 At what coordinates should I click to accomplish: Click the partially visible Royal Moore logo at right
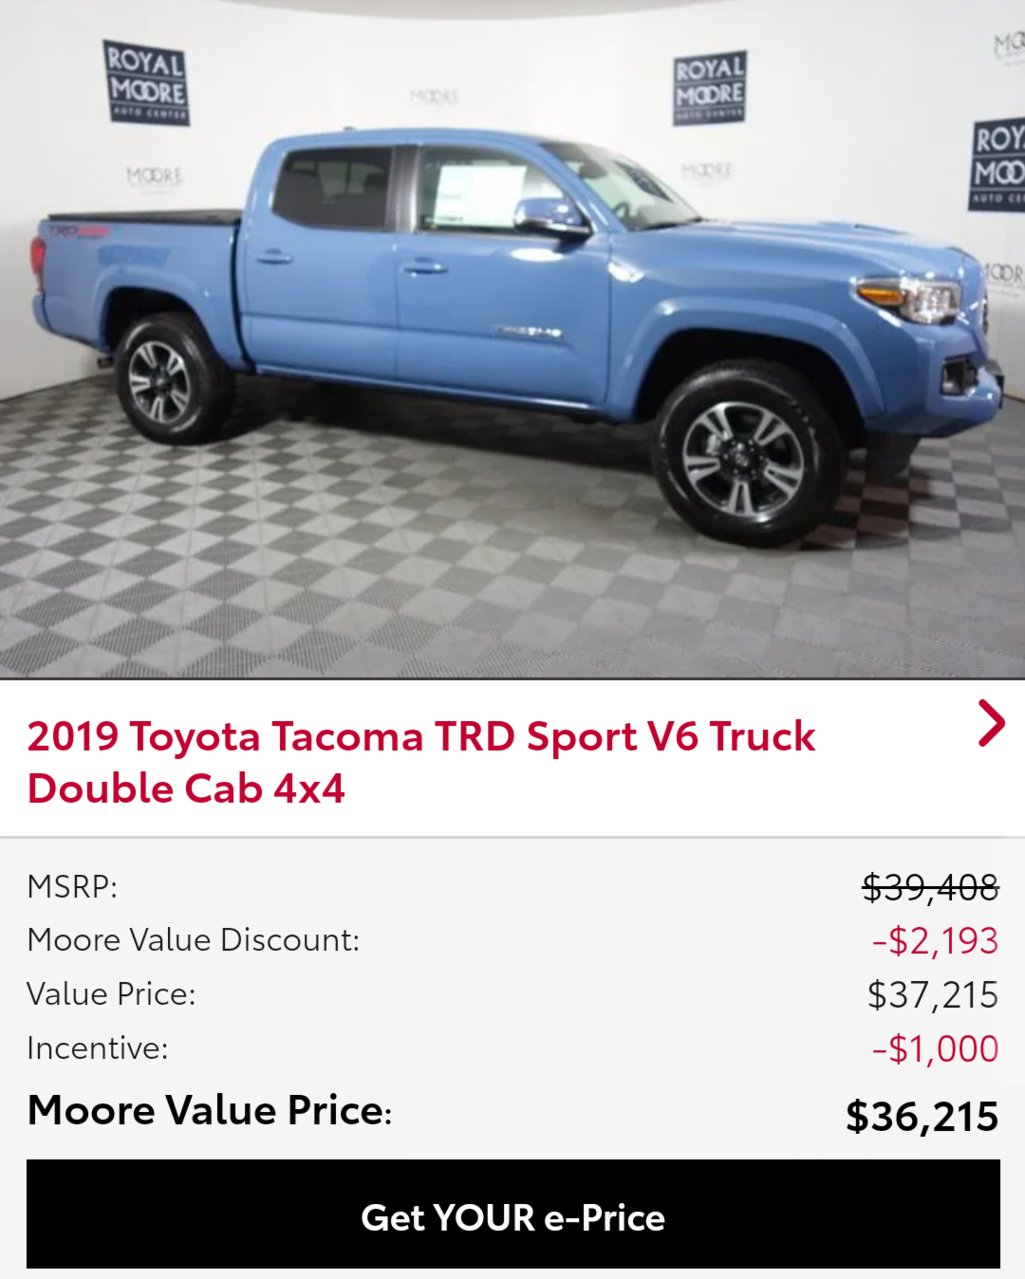coord(997,165)
